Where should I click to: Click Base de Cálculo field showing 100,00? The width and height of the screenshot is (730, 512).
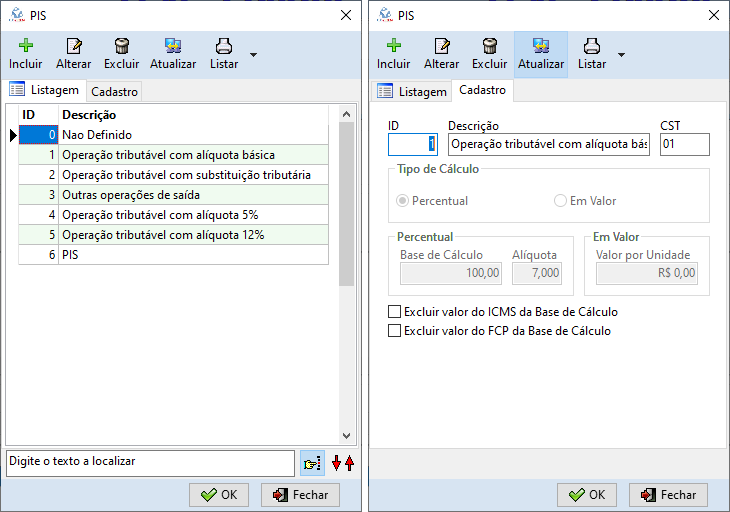pyautogui.click(x=451, y=273)
